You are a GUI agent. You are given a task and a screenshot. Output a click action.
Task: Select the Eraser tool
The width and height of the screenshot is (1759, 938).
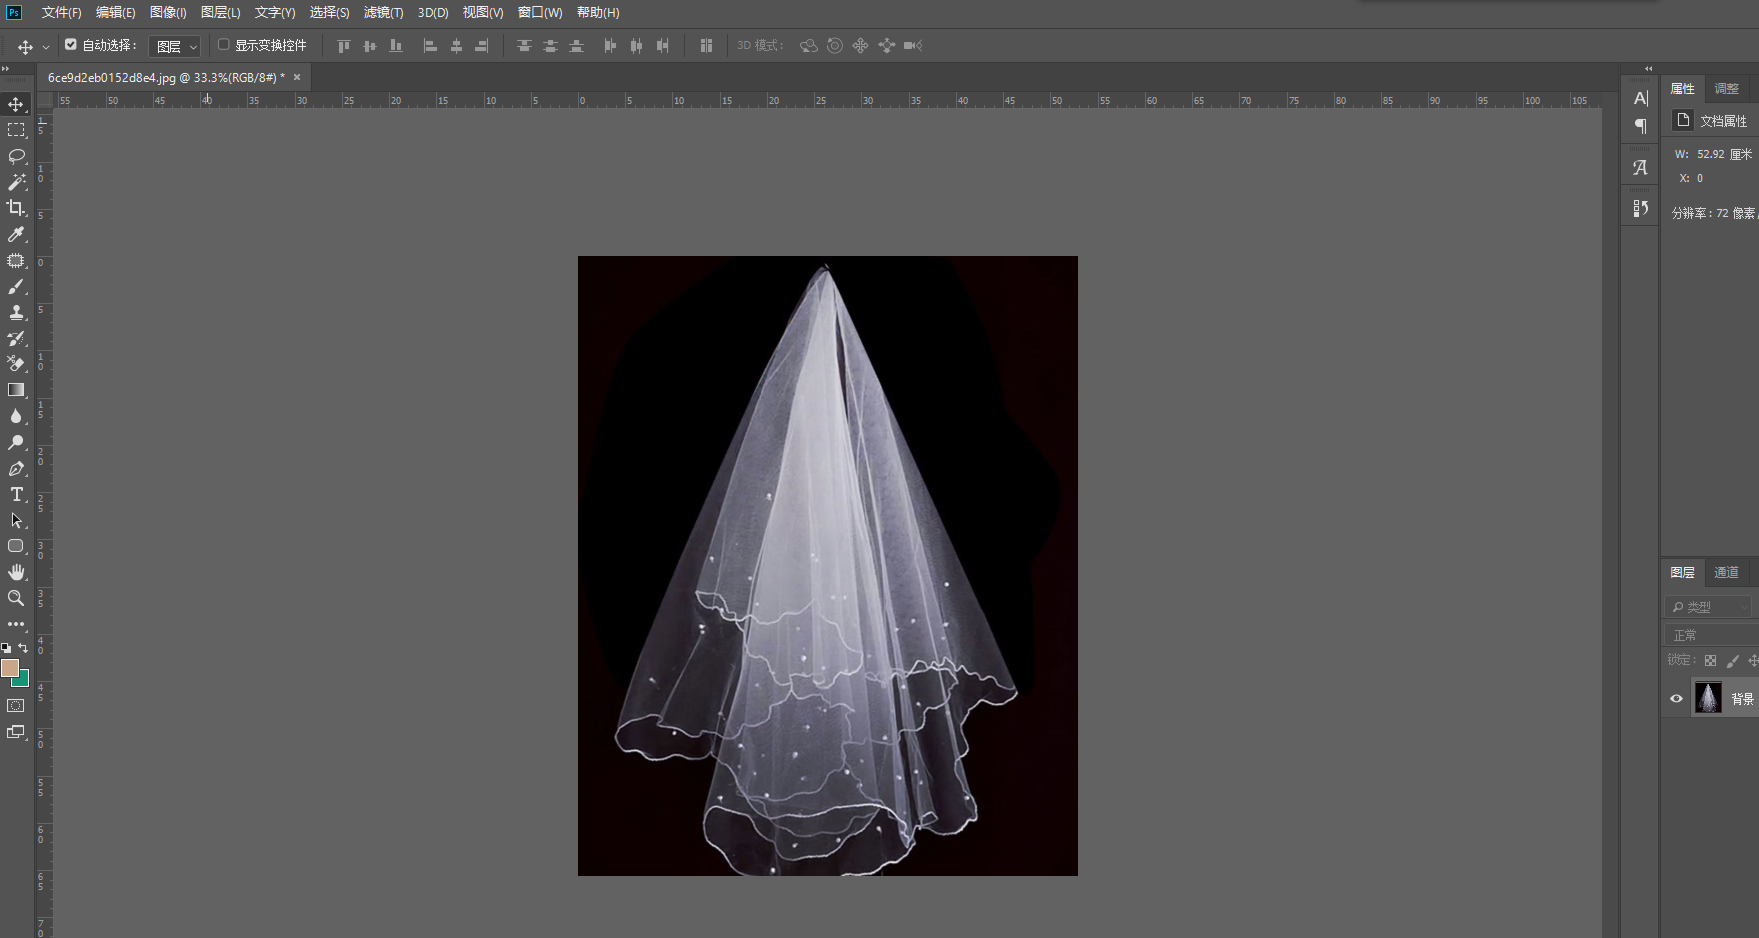(16, 364)
